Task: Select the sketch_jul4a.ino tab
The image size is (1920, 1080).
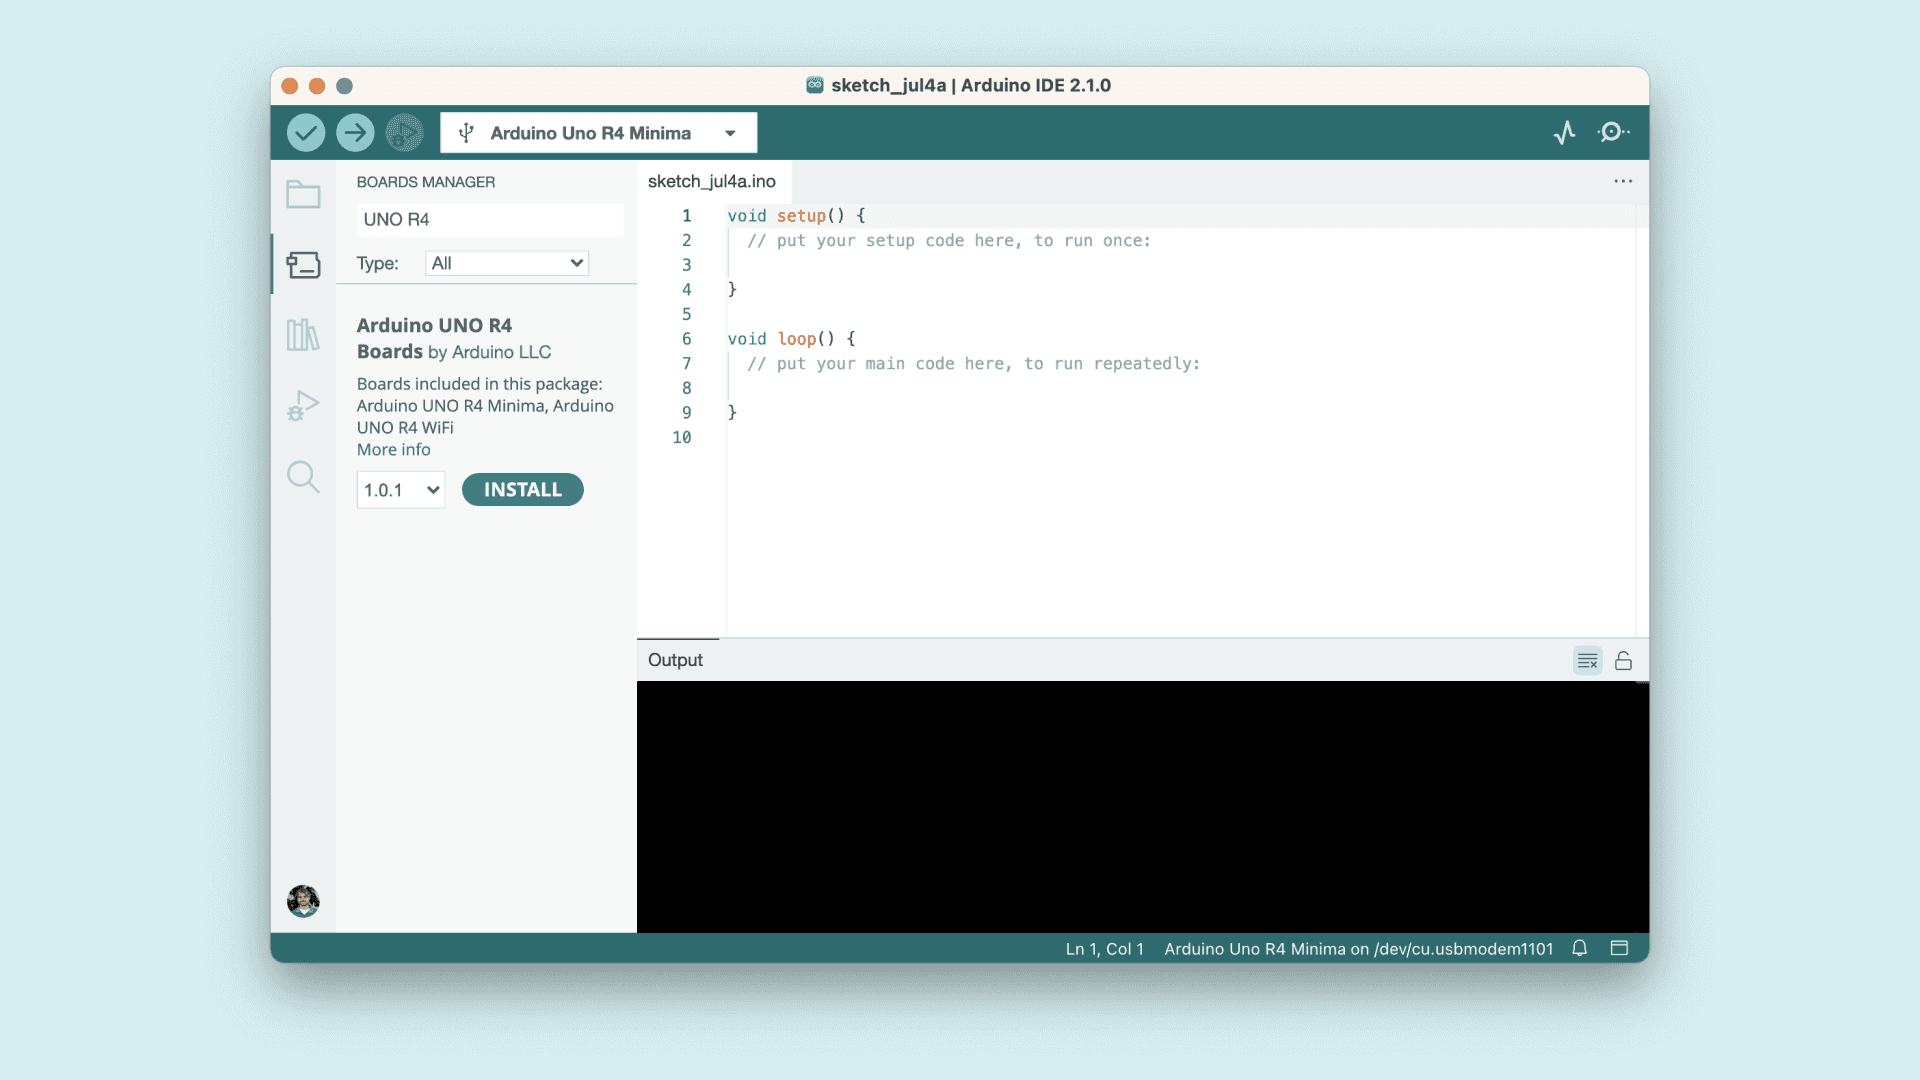Action: [x=711, y=181]
